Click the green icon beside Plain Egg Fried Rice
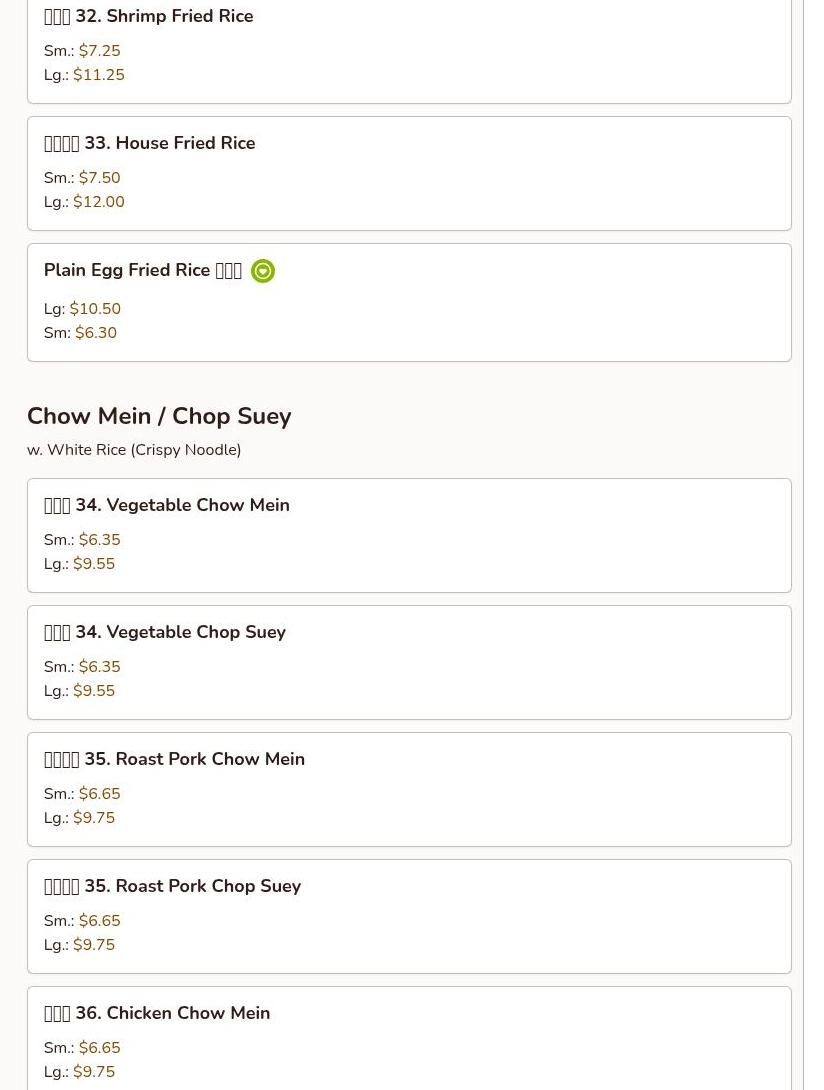The image size is (824, 1090). pos(263,270)
